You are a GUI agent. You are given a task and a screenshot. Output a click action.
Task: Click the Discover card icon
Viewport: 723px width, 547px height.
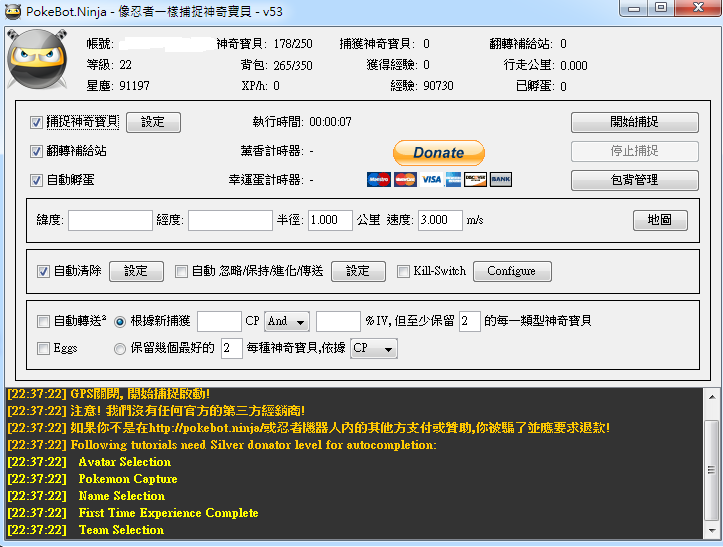(x=475, y=179)
